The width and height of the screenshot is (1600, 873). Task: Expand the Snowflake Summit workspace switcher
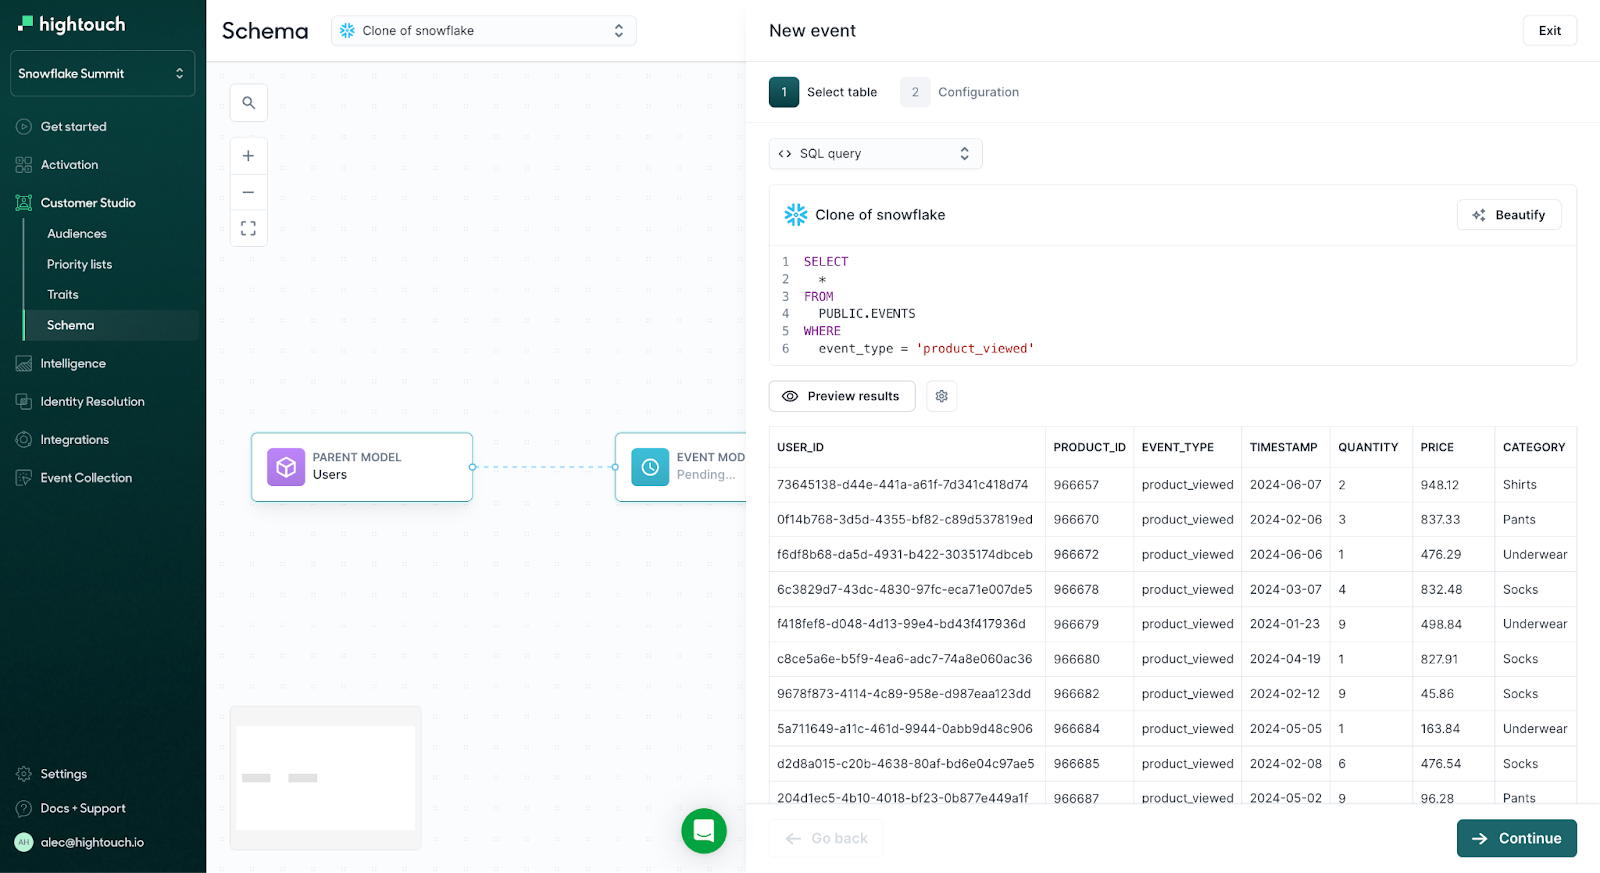point(102,74)
